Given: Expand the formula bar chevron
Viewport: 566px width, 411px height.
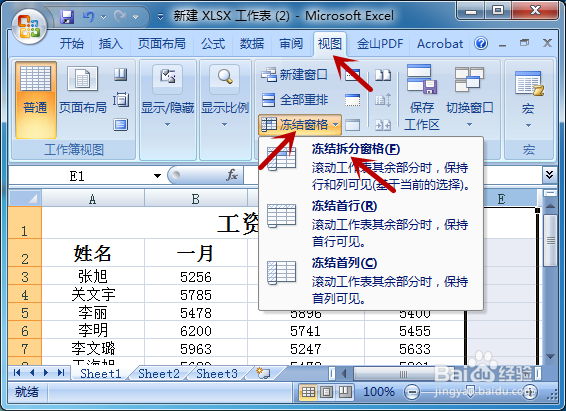Looking at the screenshot, I should [549, 175].
